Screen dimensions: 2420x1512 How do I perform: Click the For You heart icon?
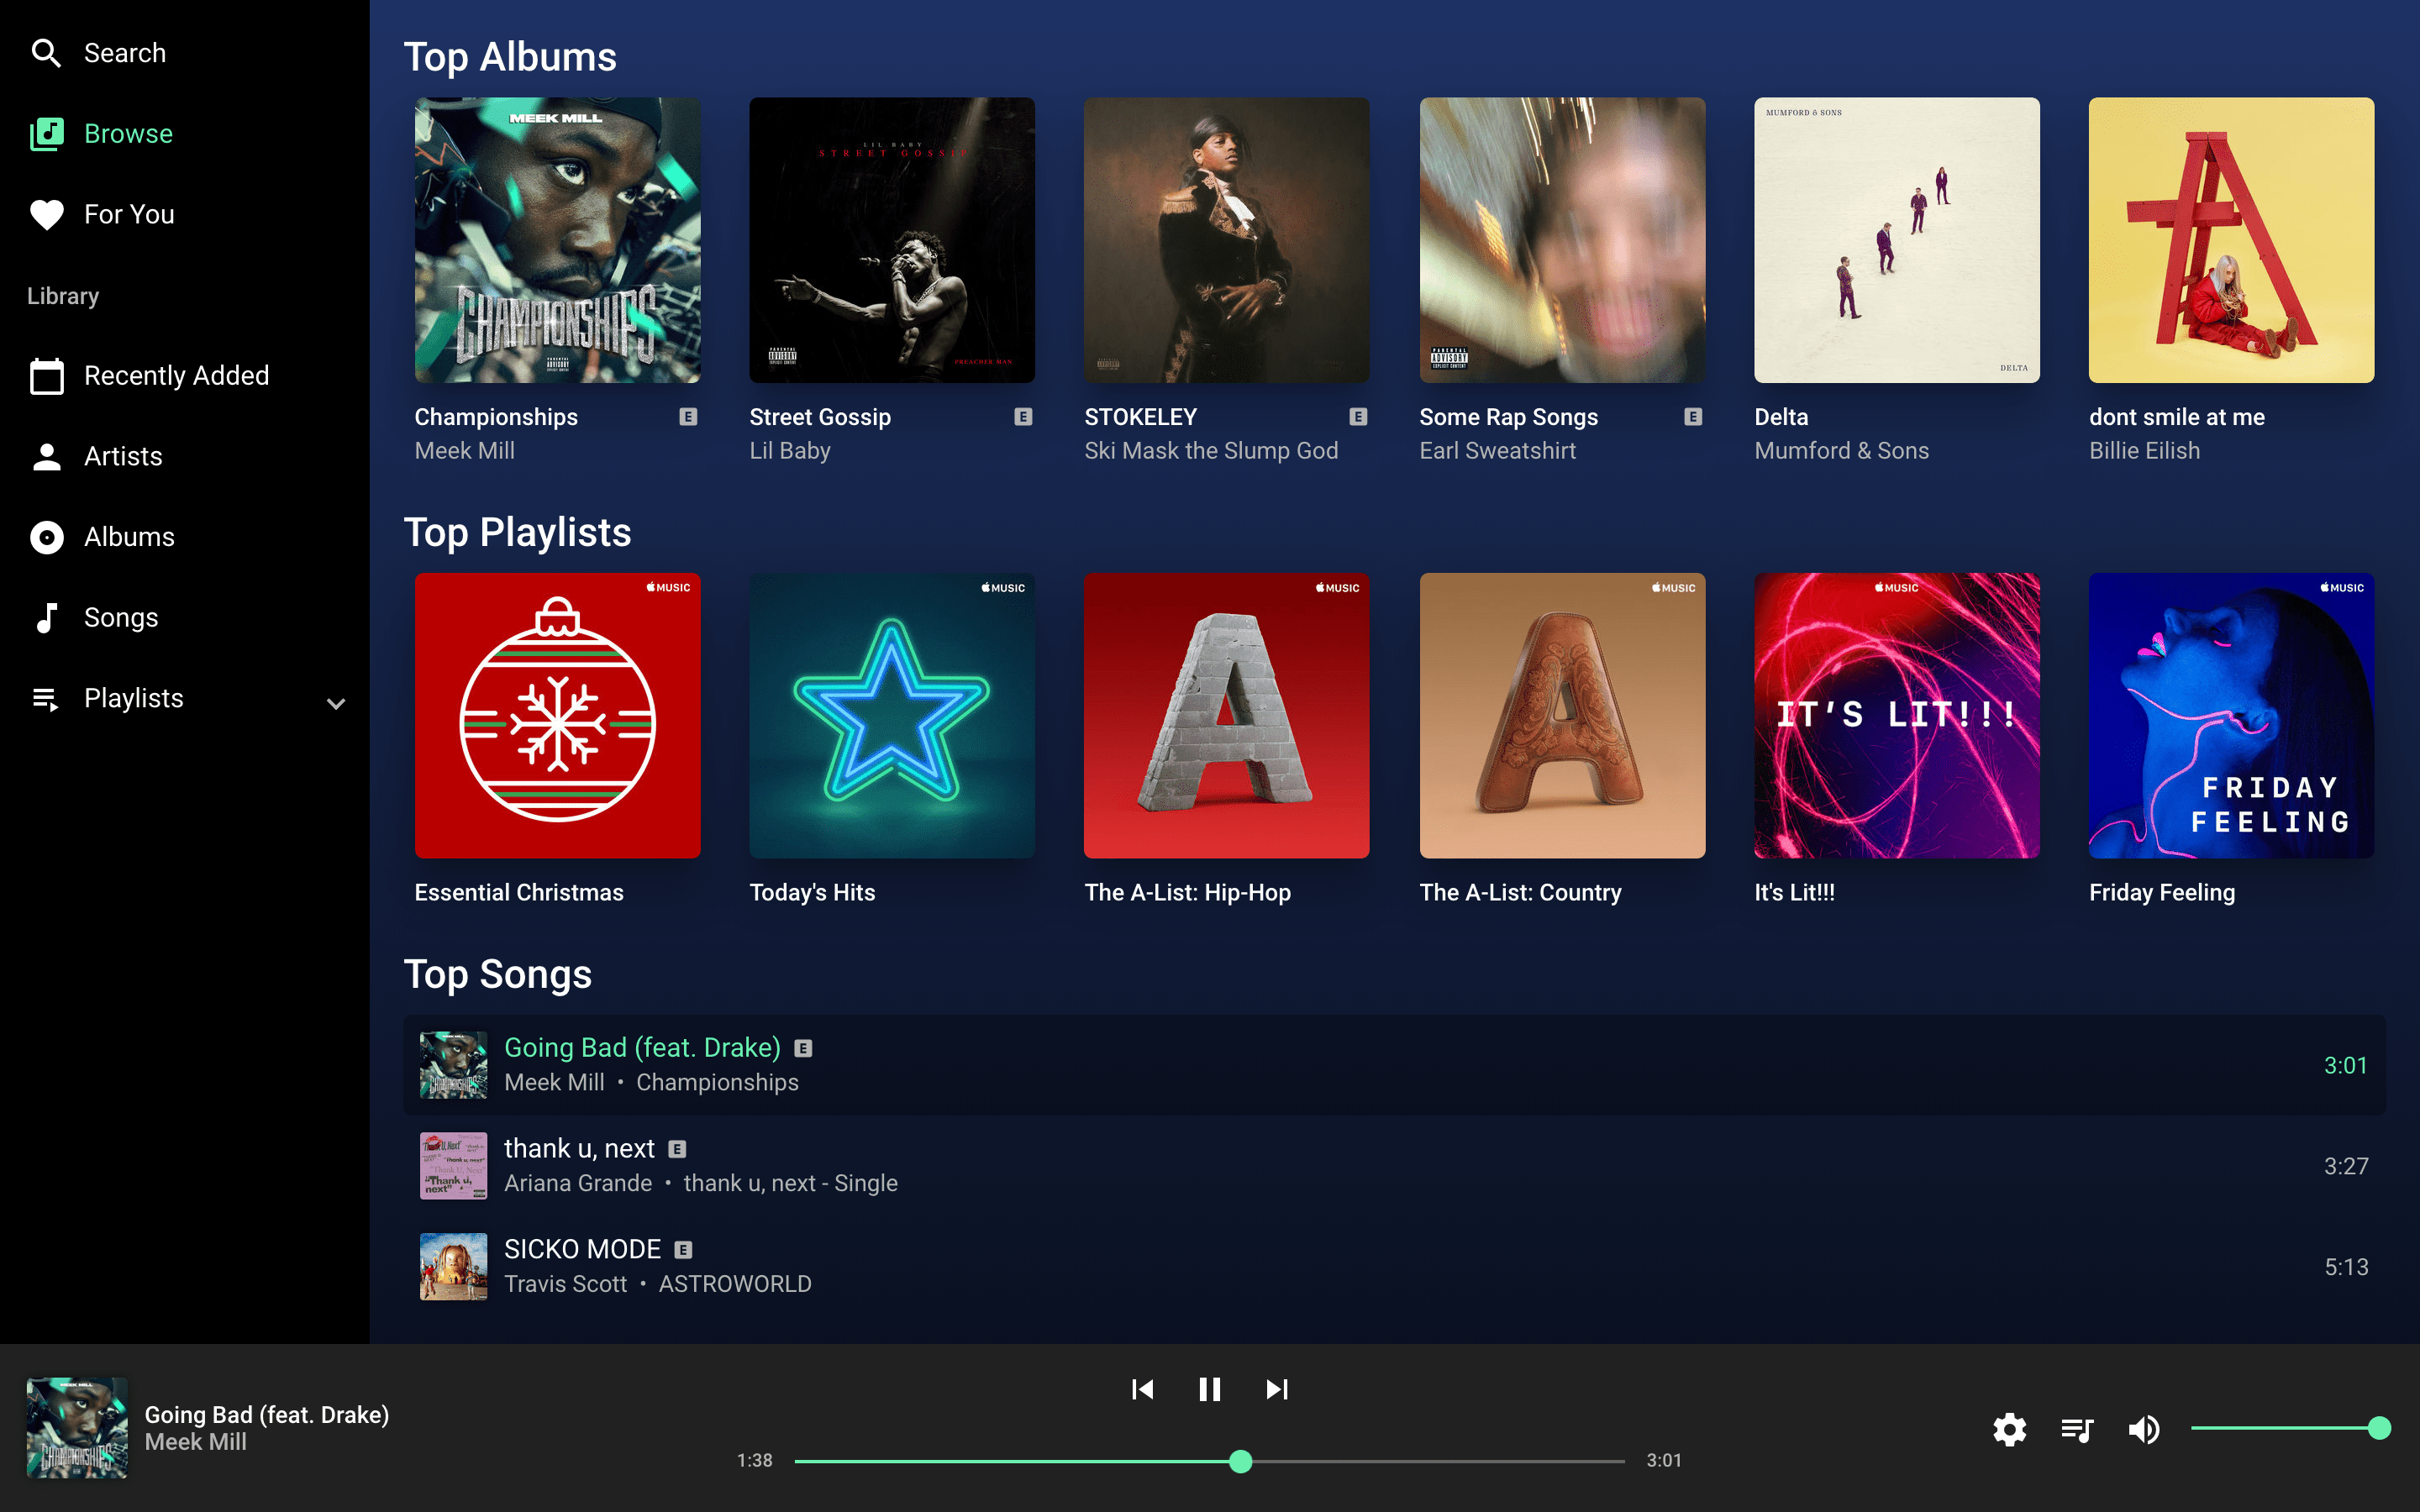(x=46, y=213)
